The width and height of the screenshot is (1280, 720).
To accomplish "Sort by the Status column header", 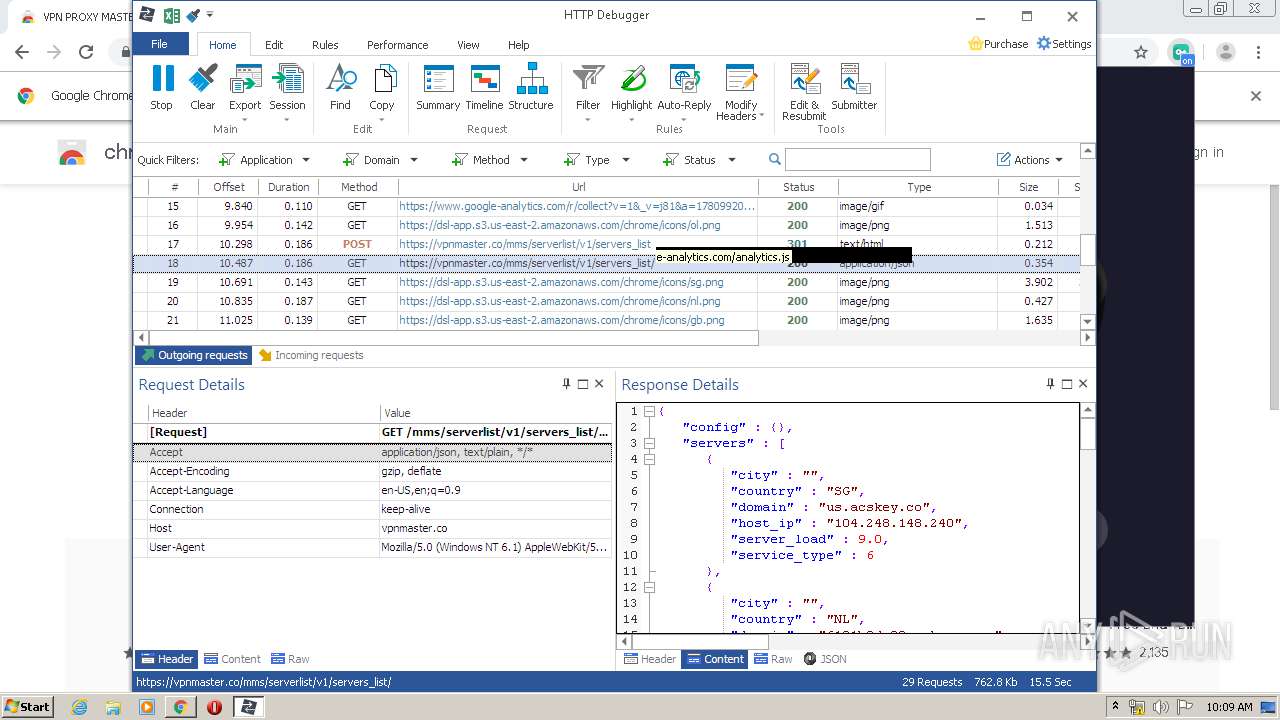I will coord(798,187).
